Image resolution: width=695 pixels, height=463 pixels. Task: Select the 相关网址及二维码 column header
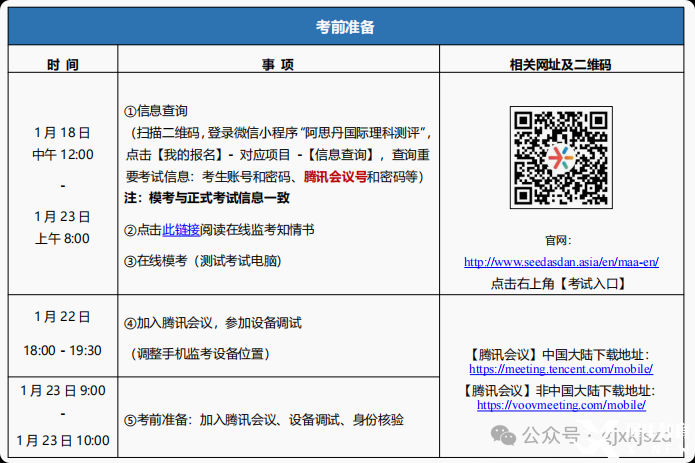[561, 65]
